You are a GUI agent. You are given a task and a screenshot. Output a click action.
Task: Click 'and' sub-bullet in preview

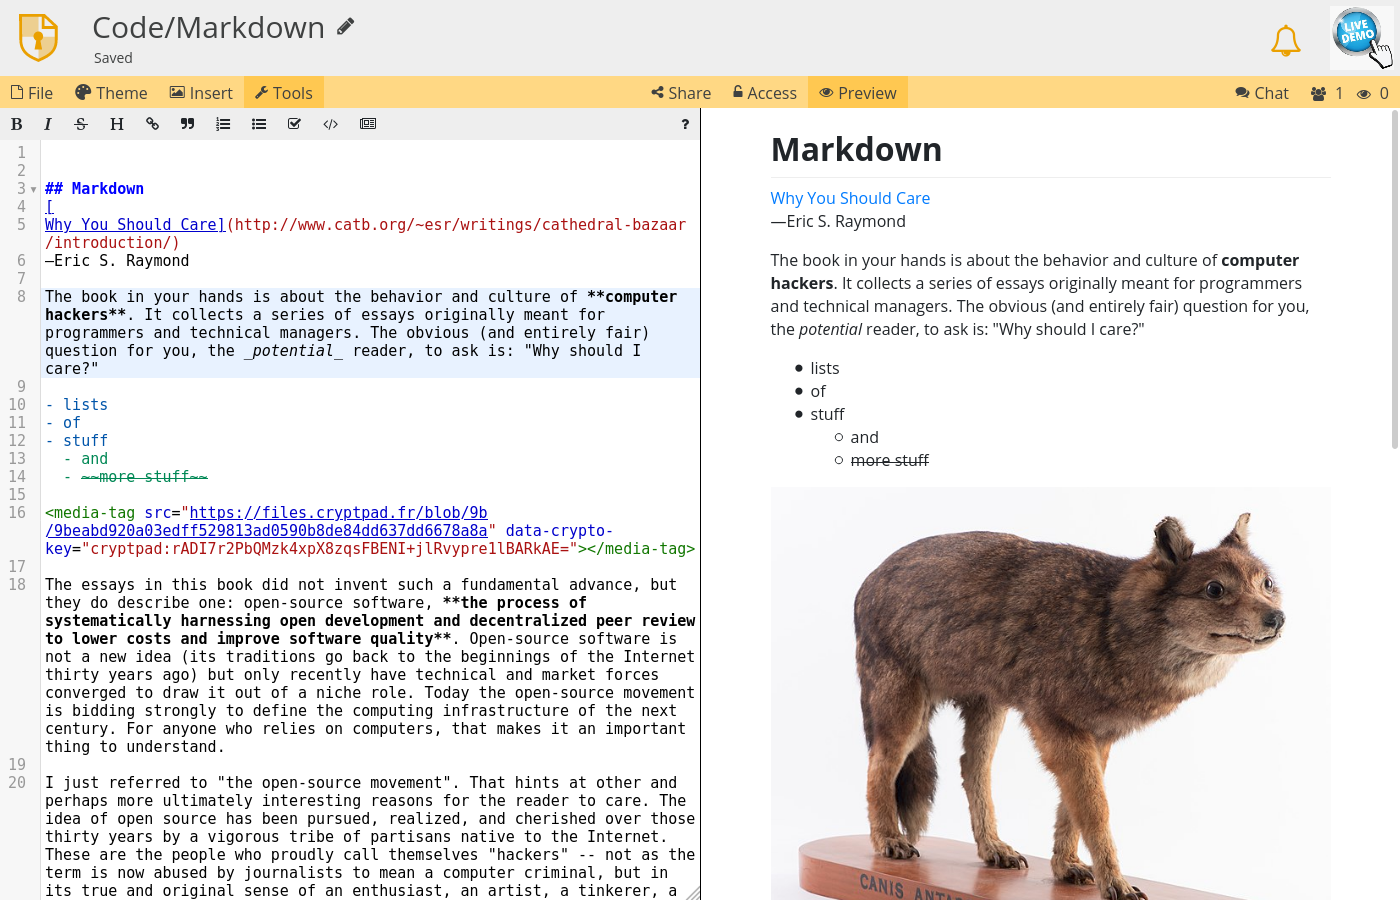click(x=864, y=437)
